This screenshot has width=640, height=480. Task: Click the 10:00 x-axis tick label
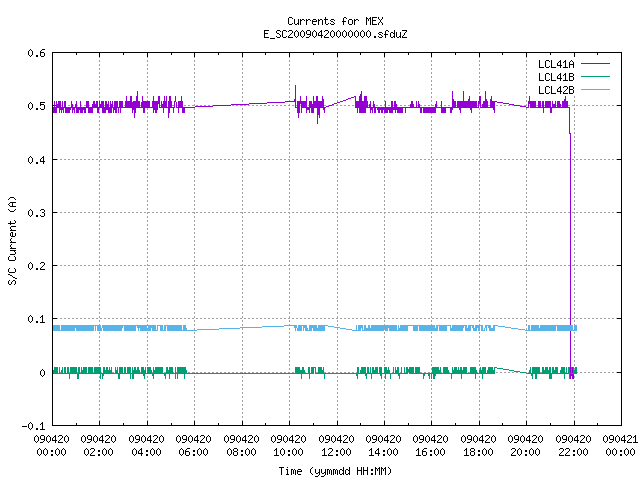[288, 452]
